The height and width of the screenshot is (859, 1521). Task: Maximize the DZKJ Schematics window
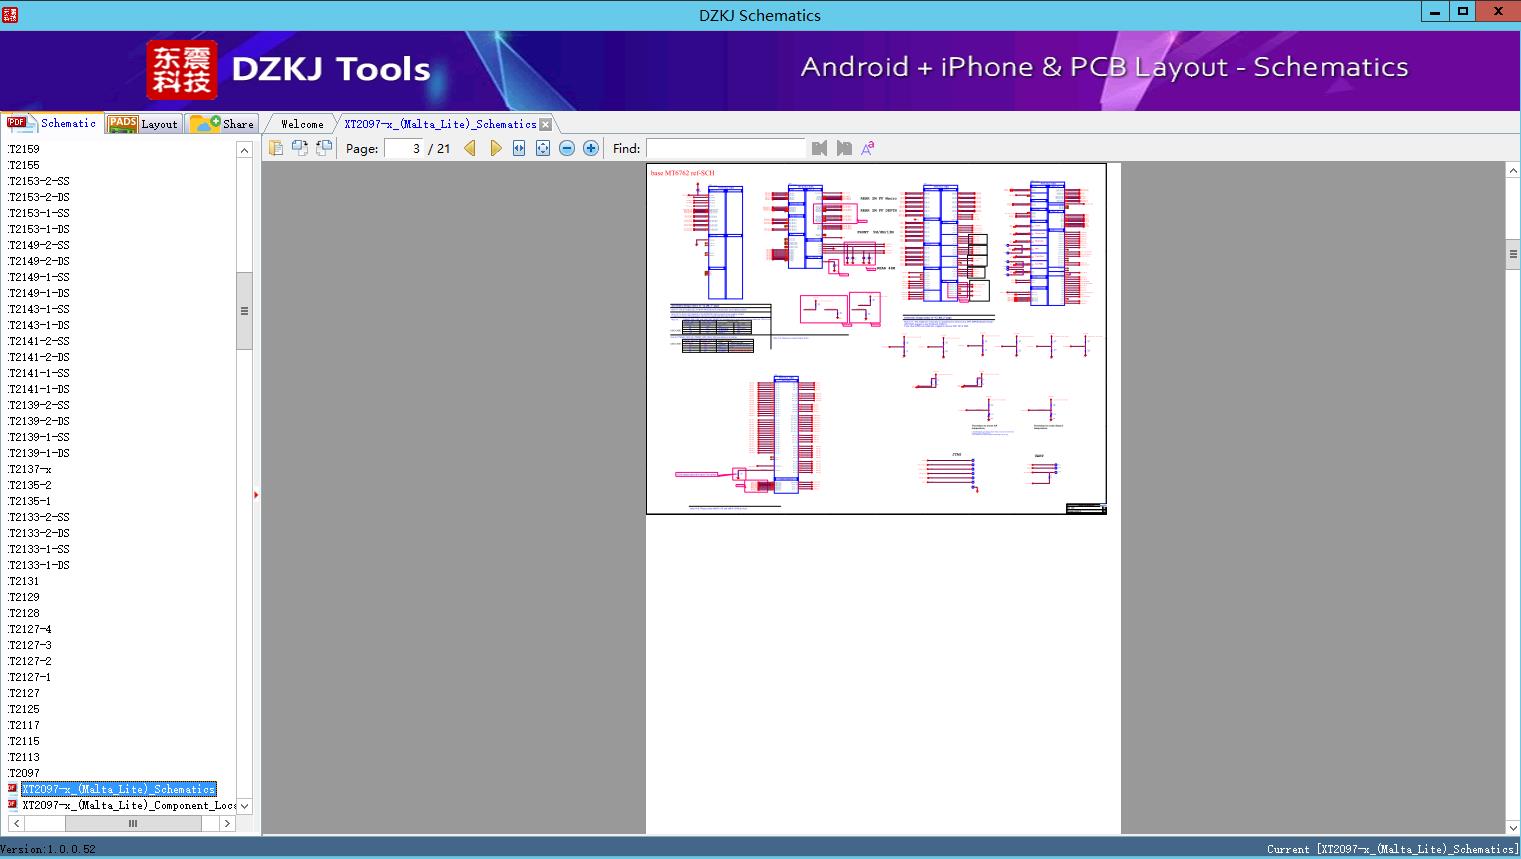point(1463,12)
